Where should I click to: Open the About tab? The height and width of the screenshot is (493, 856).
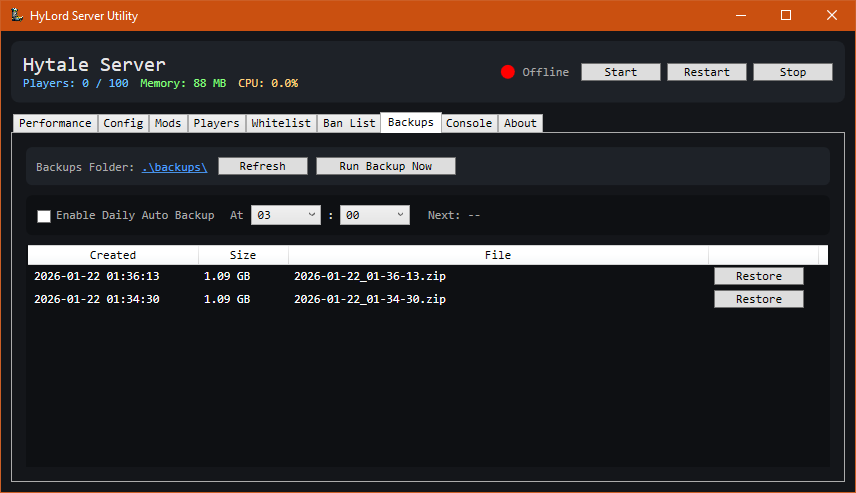coord(520,123)
